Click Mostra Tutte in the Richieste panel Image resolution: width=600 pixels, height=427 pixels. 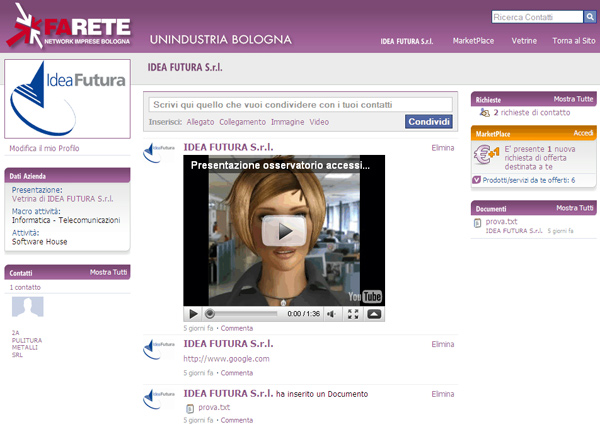coord(573,99)
